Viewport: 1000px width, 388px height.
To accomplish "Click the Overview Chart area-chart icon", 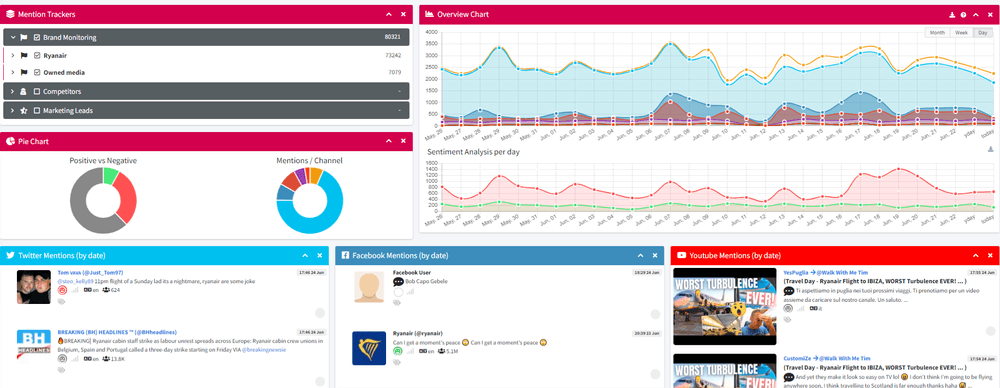I will coord(430,14).
